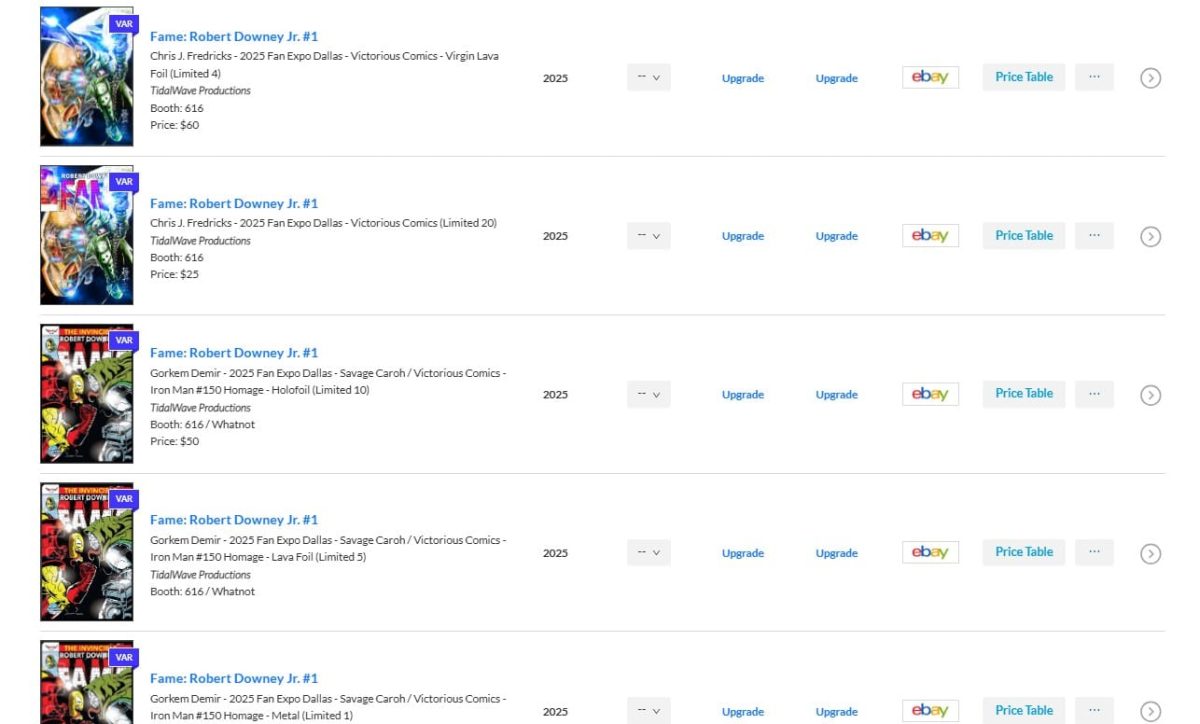This screenshot has width=1200, height=724.
Task: Click eBay icon for Holofoil Limited 10 variant
Action: pyautogui.click(x=930, y=394)
